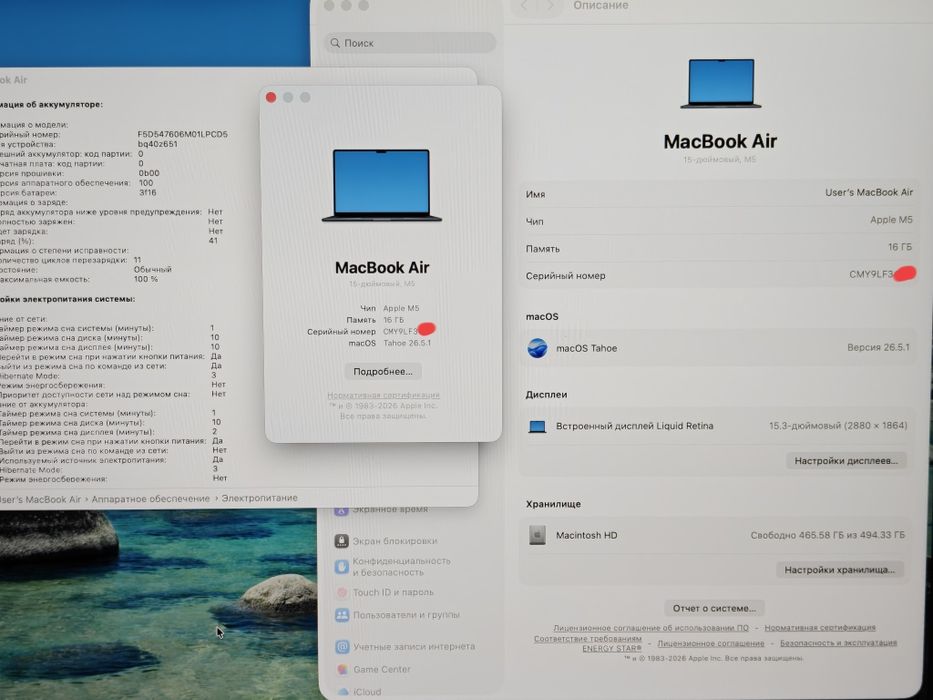Click the Поиск search field in System Settings

click(x=410, y=43)
